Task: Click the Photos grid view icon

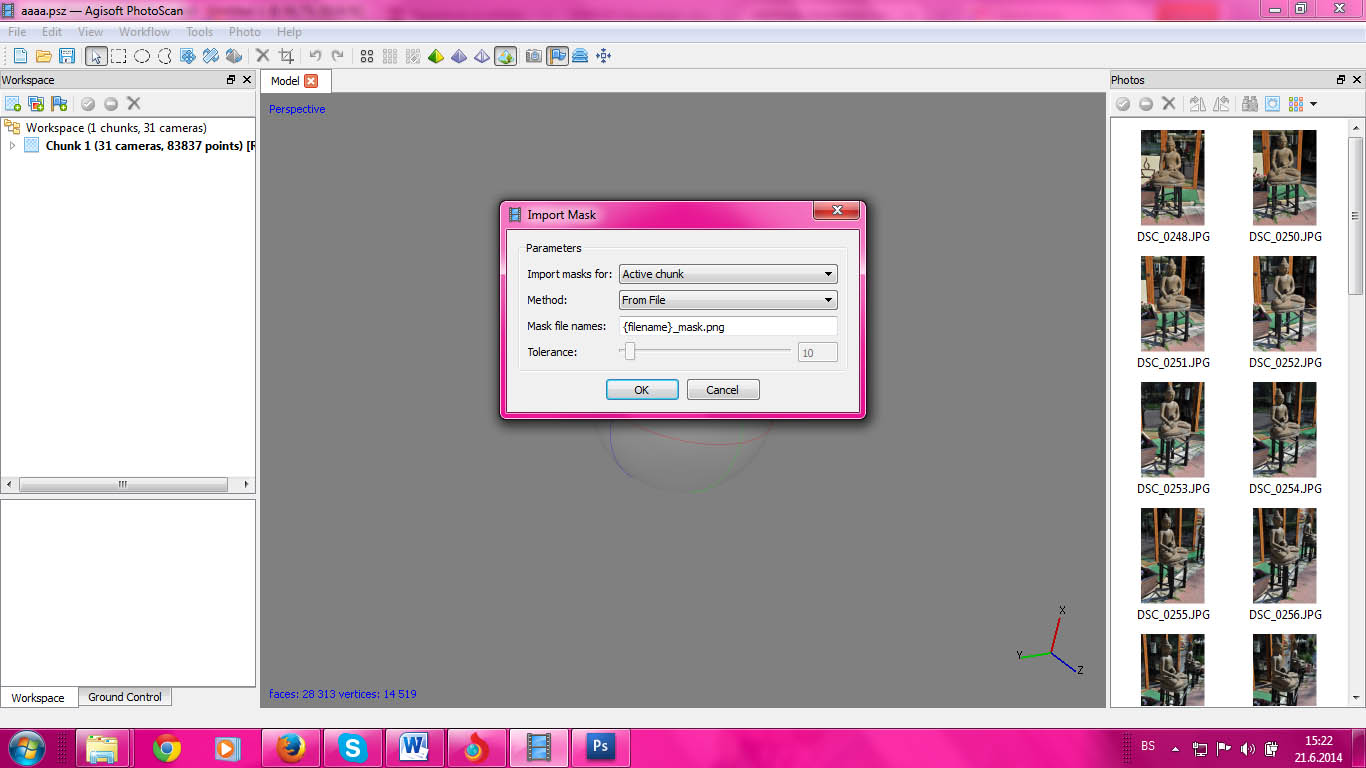Action: tap(1296, 103)
